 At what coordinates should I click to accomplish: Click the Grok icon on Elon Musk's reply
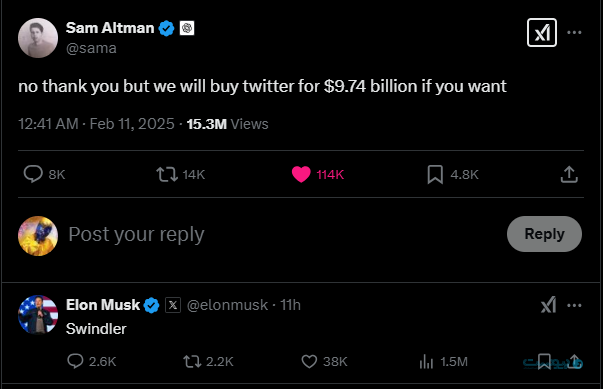(548, 305)
